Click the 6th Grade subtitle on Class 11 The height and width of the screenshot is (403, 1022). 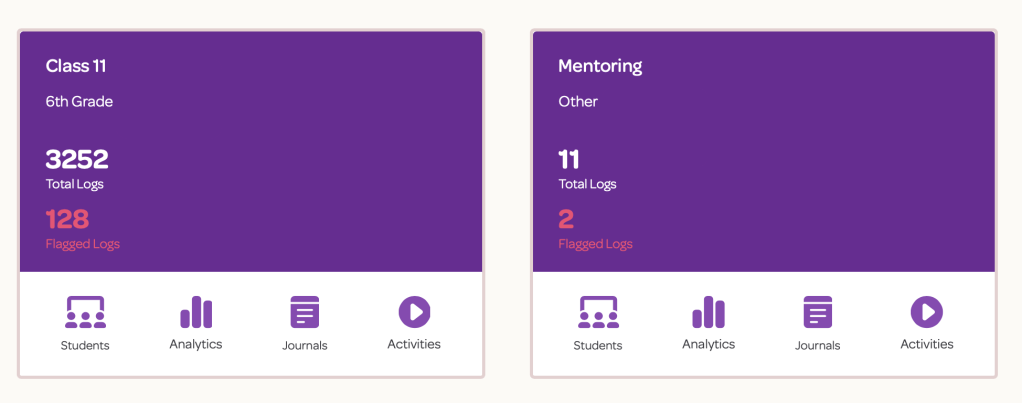(x=79, y=102)
